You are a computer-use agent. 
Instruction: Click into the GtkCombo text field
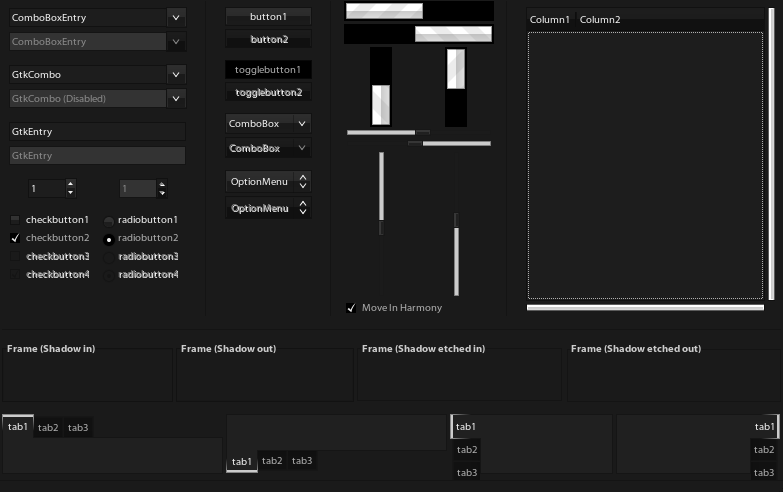pos(88,74)
